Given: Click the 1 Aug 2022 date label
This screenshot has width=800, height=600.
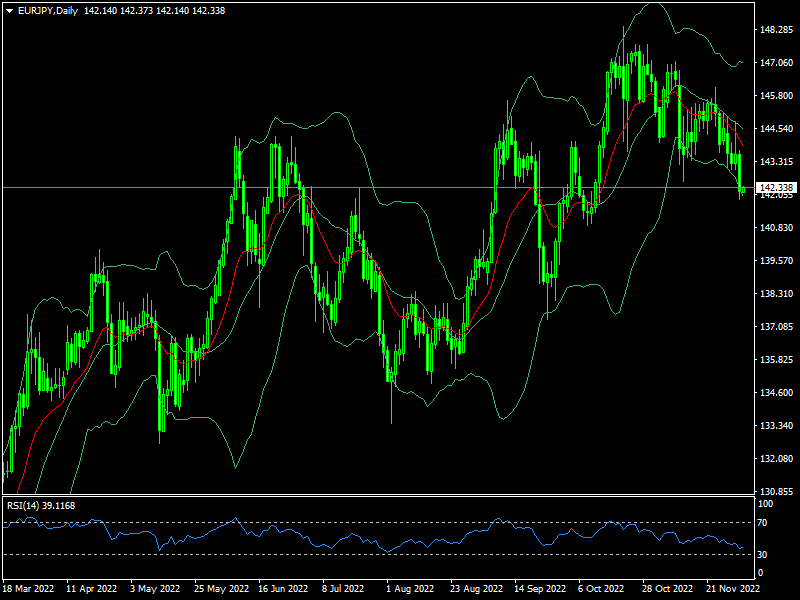Looking at the screenshot, I should (410, 588).
